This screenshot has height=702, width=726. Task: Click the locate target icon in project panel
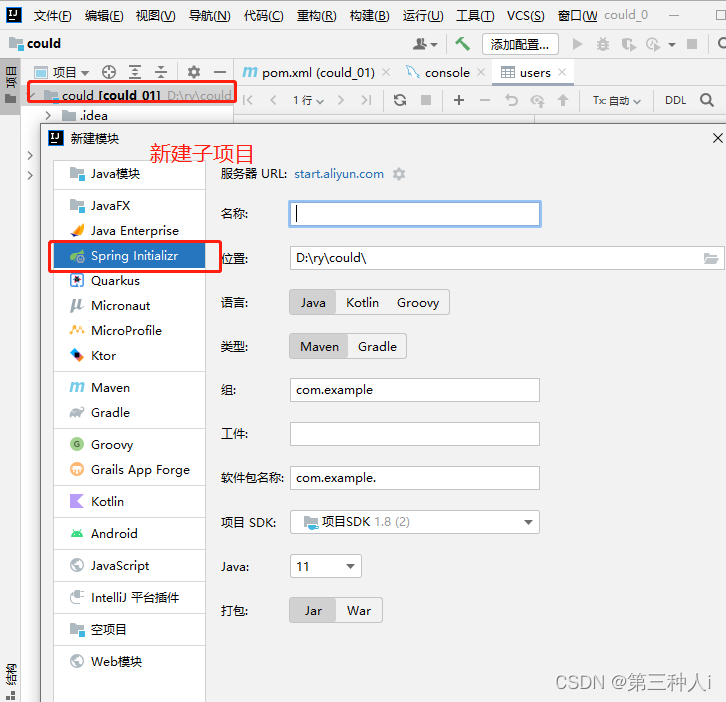tap(109, 72)
